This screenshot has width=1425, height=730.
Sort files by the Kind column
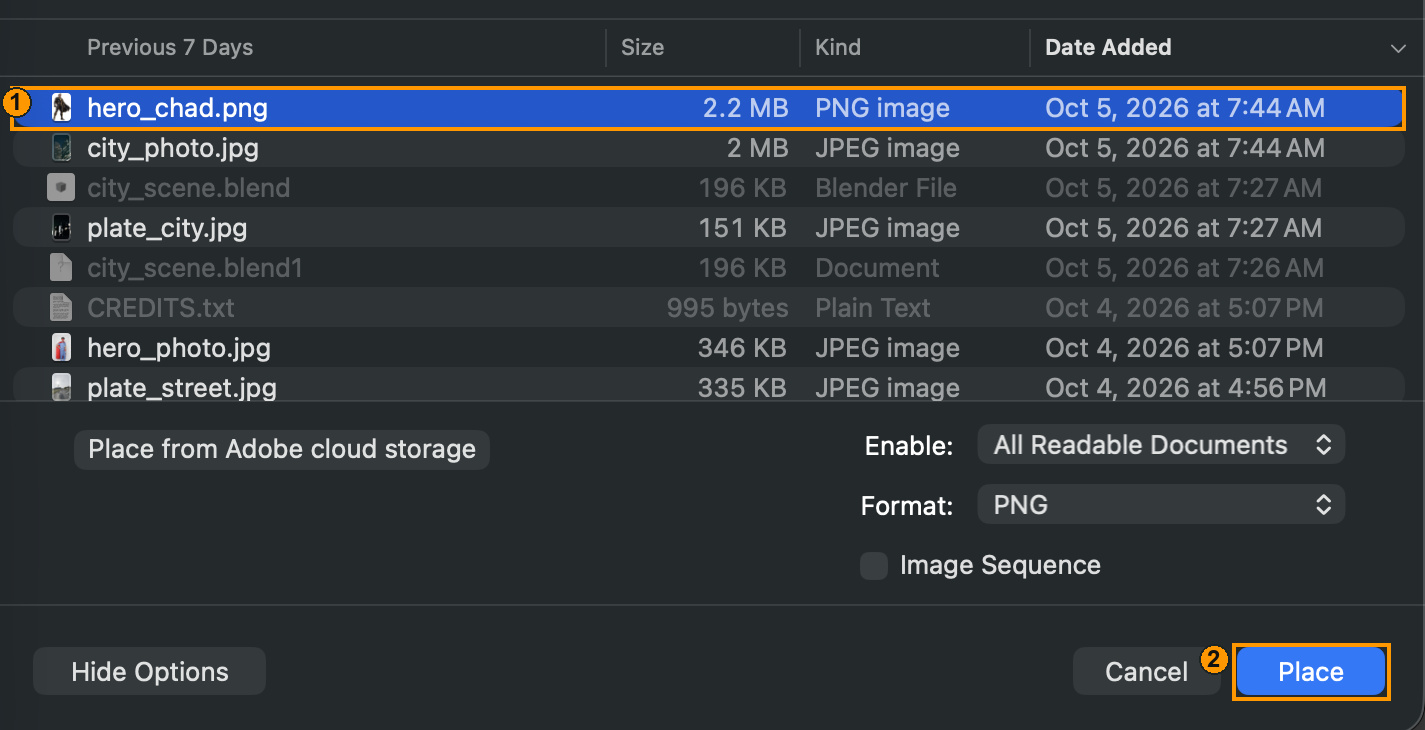(x=838, y=47)
